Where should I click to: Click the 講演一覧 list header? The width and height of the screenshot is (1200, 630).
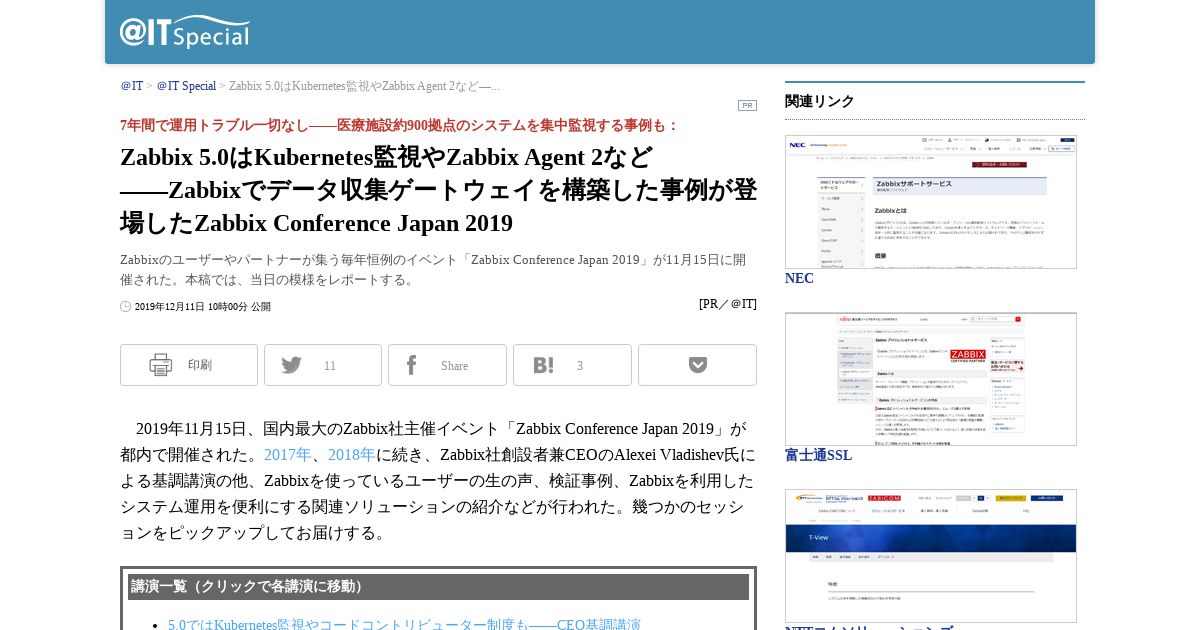(438, 587)
